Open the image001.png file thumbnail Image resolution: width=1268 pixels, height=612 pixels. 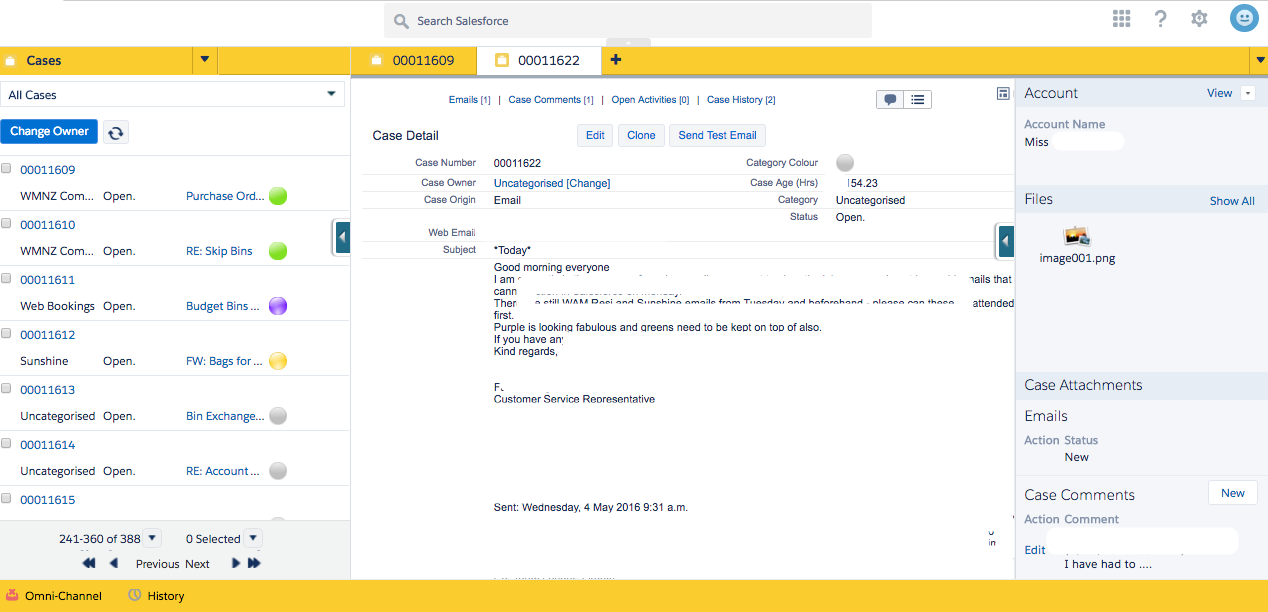click(x=1077, y=237)
